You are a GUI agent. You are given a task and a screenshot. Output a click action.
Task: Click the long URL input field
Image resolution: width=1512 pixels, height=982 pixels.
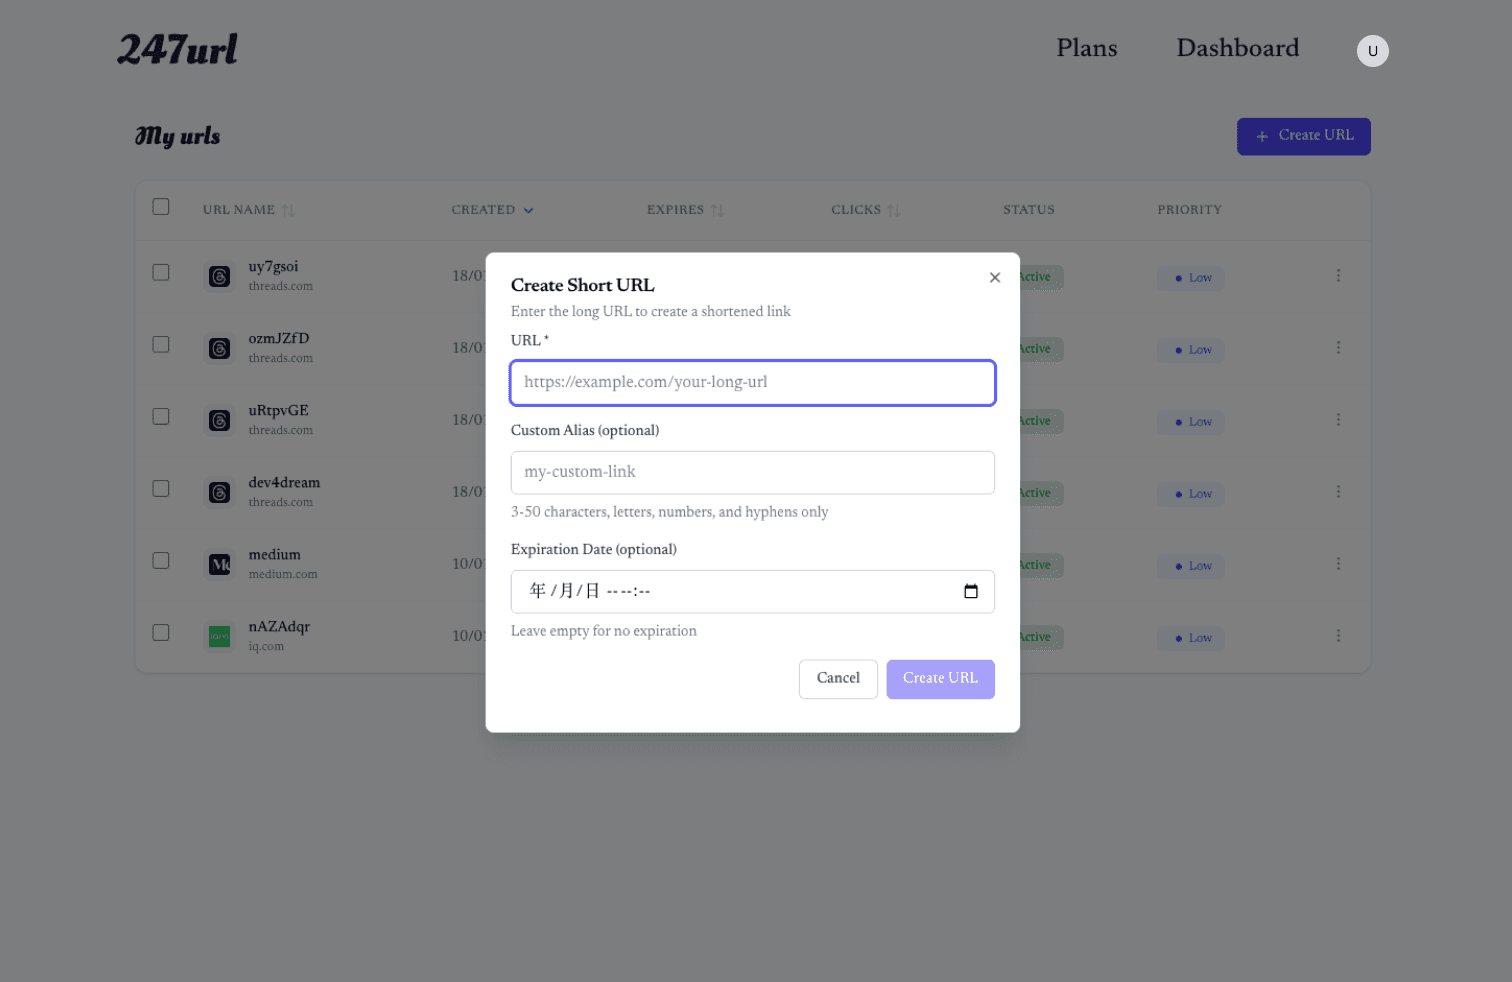click(752, 383)
